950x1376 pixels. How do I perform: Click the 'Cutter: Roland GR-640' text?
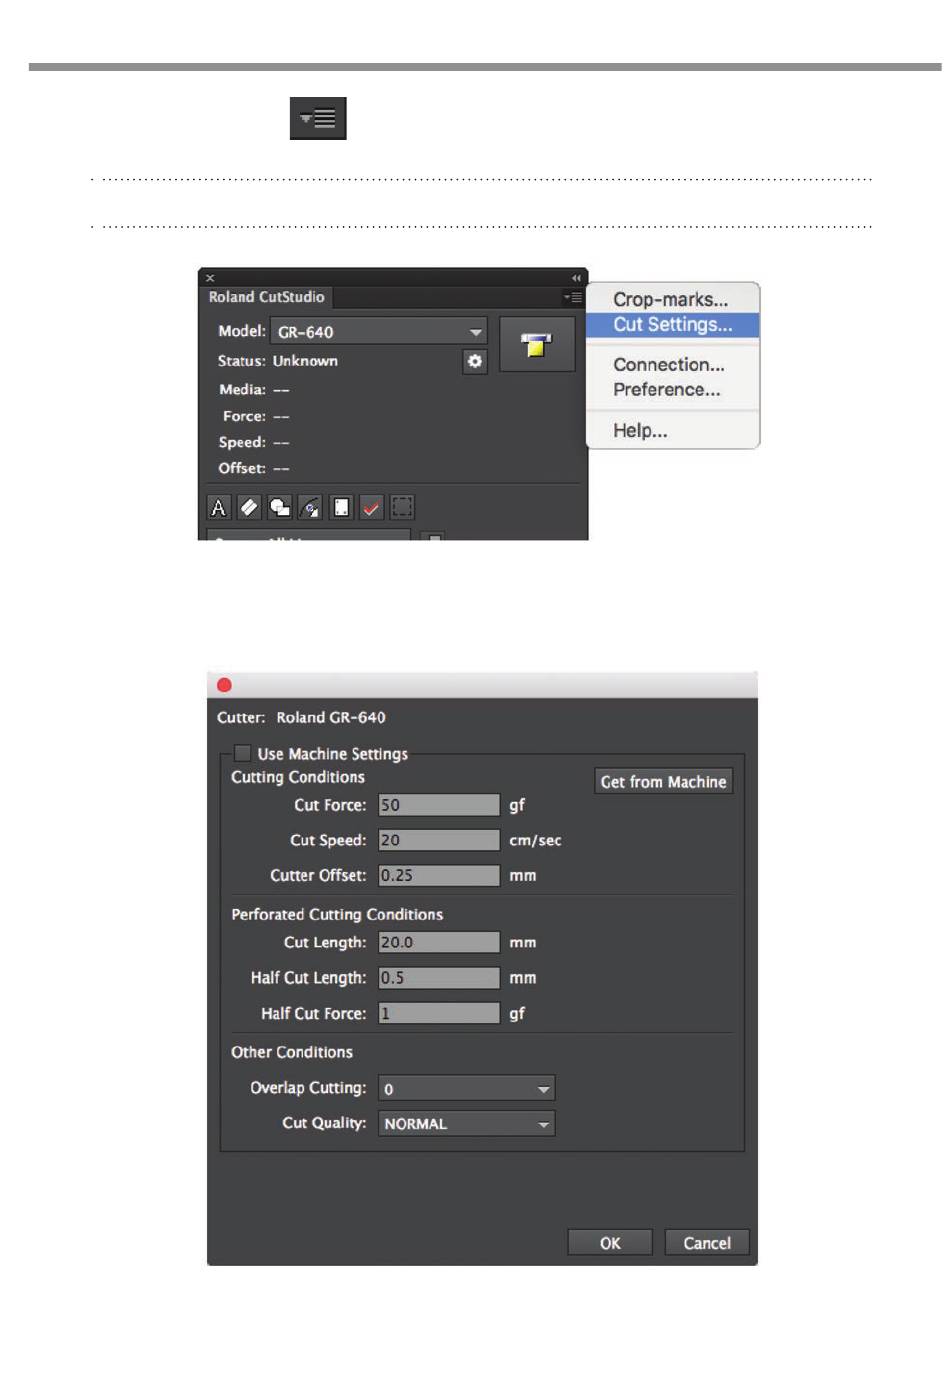[x=301, y=717]
